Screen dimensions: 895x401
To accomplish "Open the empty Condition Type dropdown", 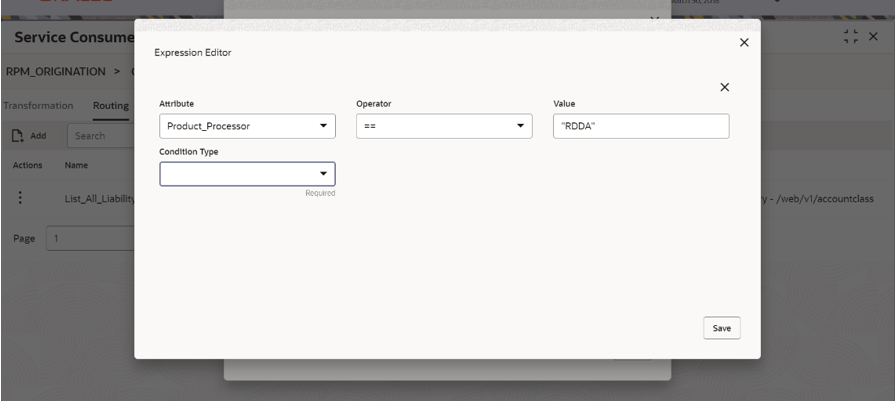I will click(247, 174).
